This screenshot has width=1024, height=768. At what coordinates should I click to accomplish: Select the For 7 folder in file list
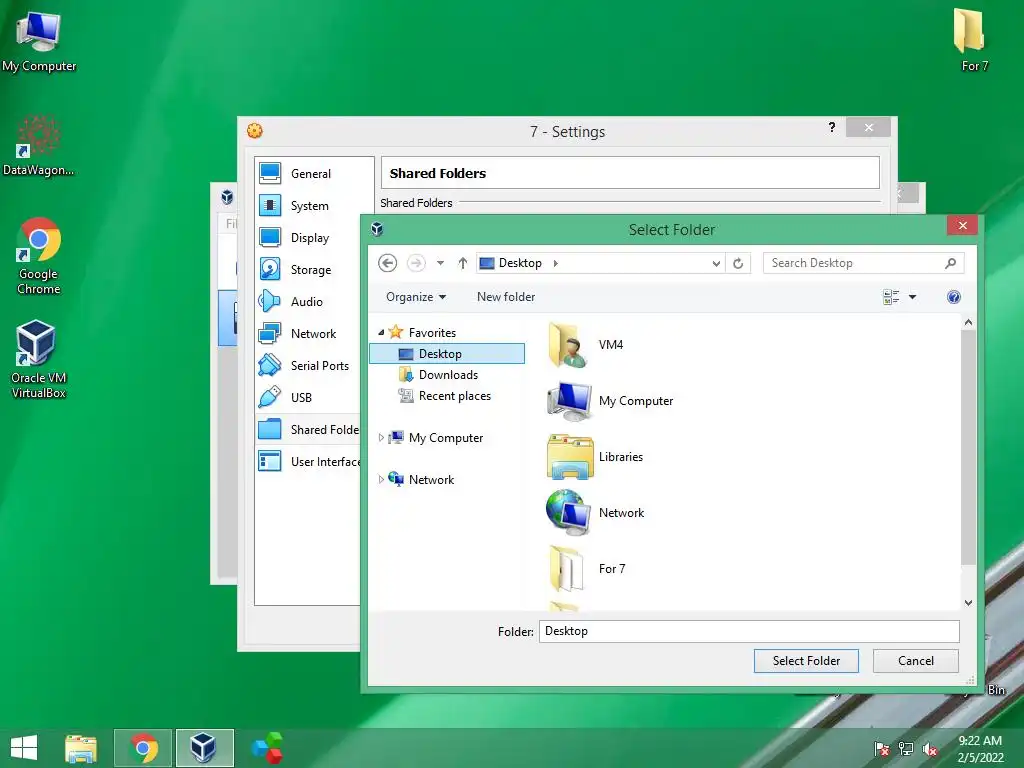click(586, 569)
